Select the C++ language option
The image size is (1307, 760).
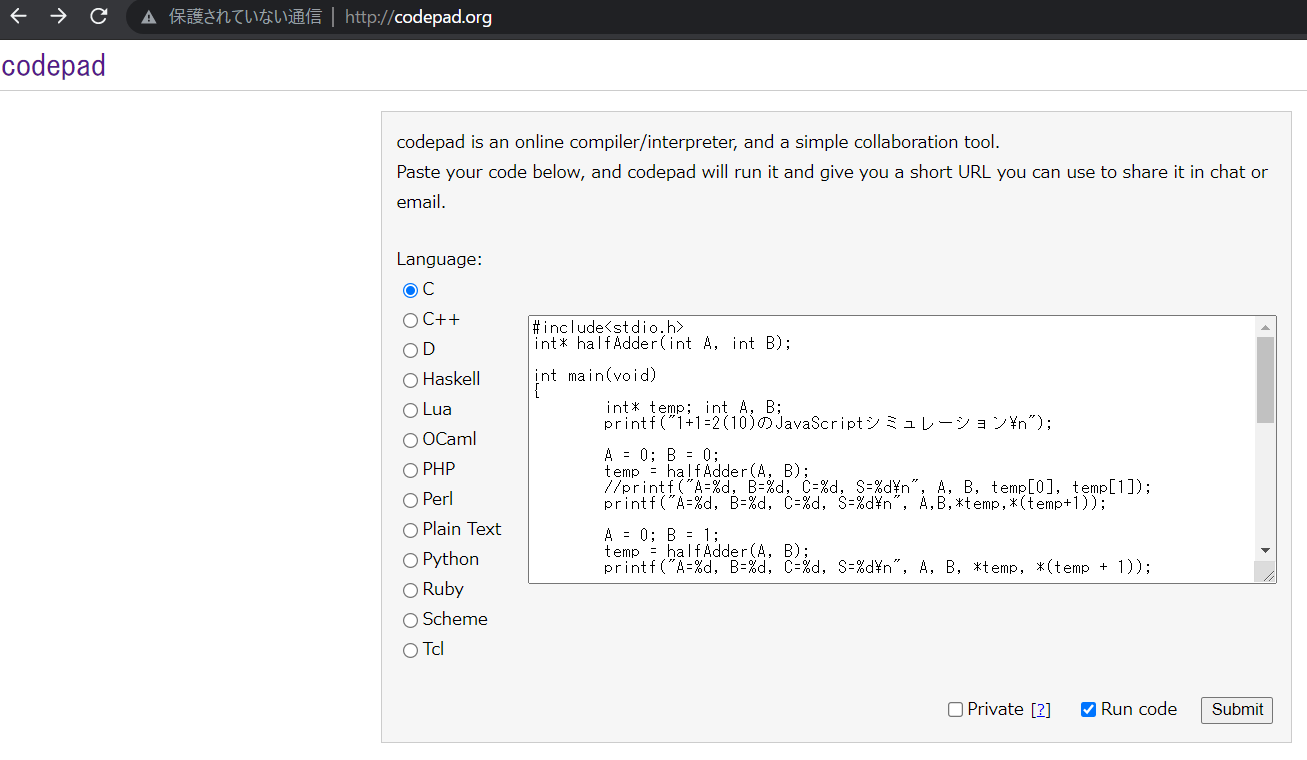410,320
